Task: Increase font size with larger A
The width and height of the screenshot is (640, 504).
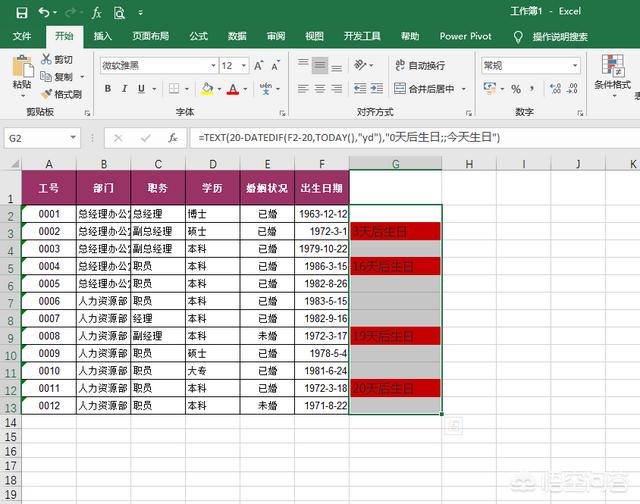Action: [258, 65]
